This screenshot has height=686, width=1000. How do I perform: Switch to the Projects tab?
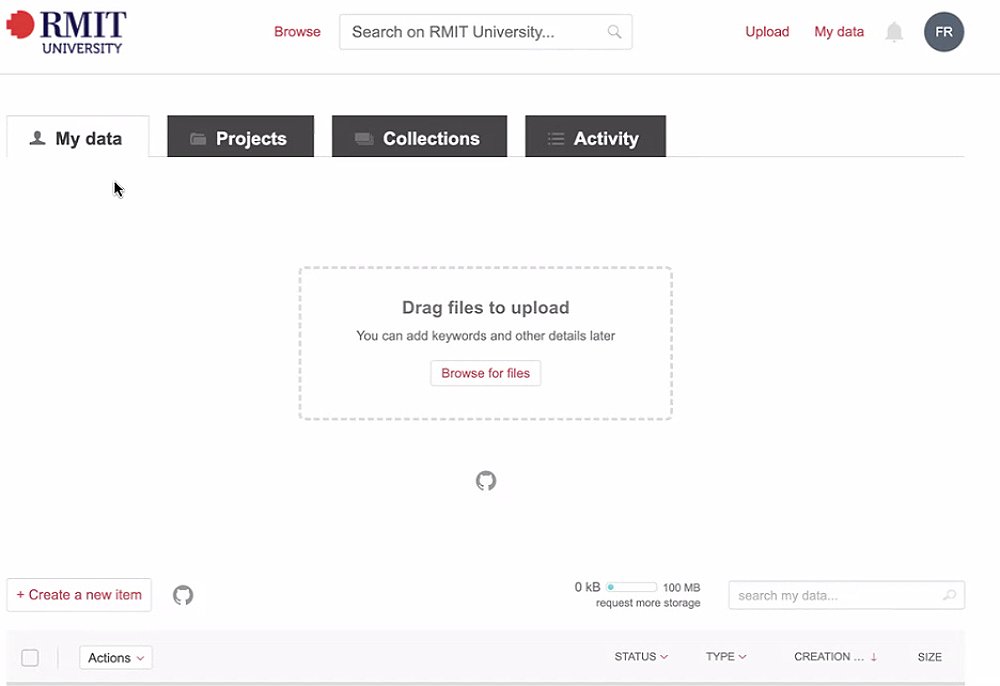240,138
